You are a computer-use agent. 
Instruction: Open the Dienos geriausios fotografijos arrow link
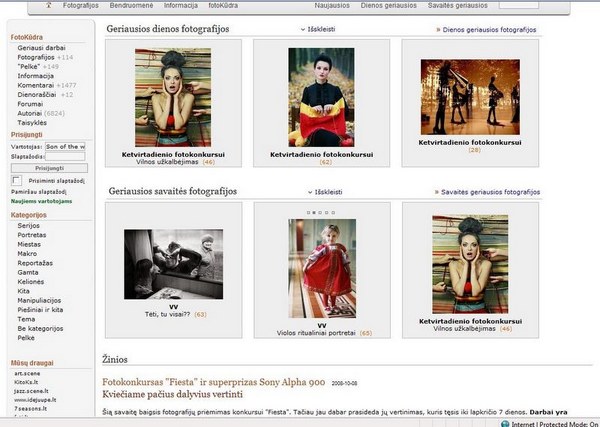(x=489, y=30)
